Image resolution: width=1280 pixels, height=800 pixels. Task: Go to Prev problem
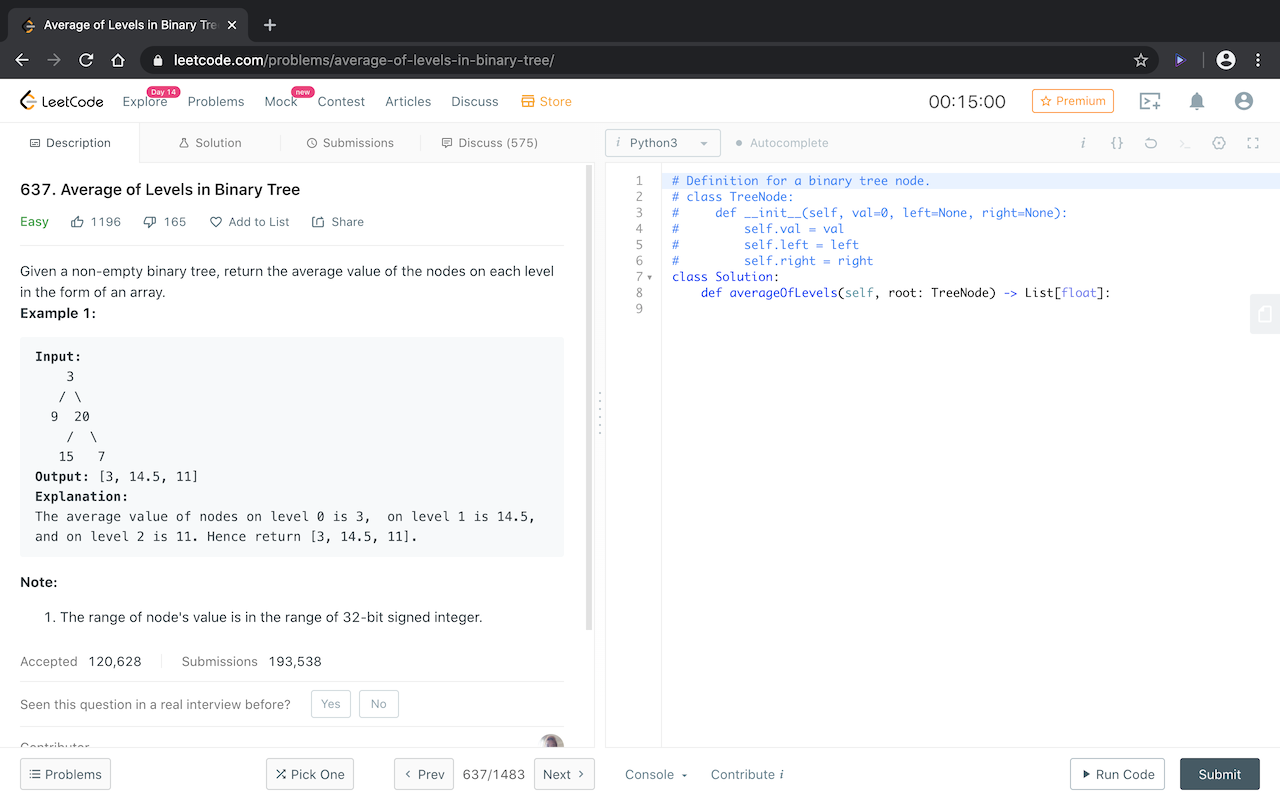coord(424,774)
